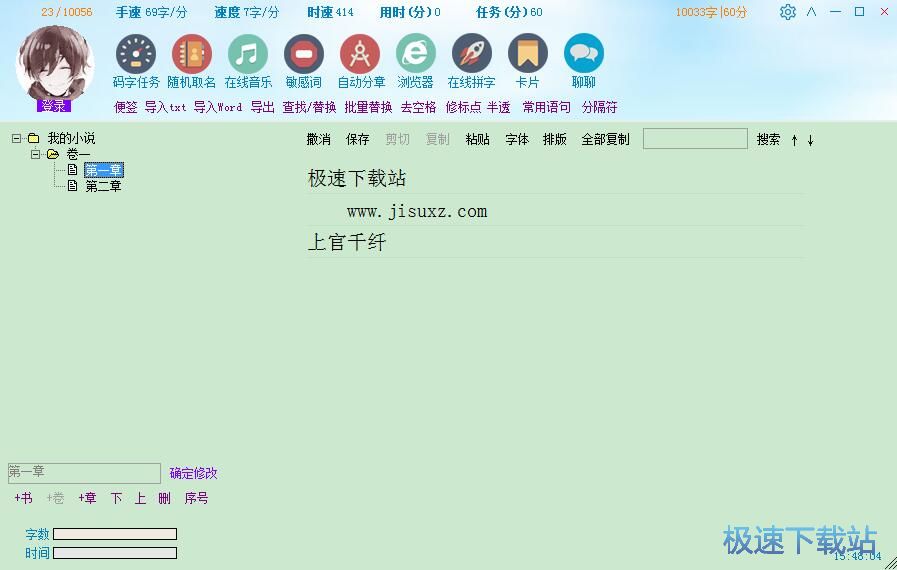The height and width of the screenshot is (570, 897).
Task: Delete item with 删
Action: (164, 498)
